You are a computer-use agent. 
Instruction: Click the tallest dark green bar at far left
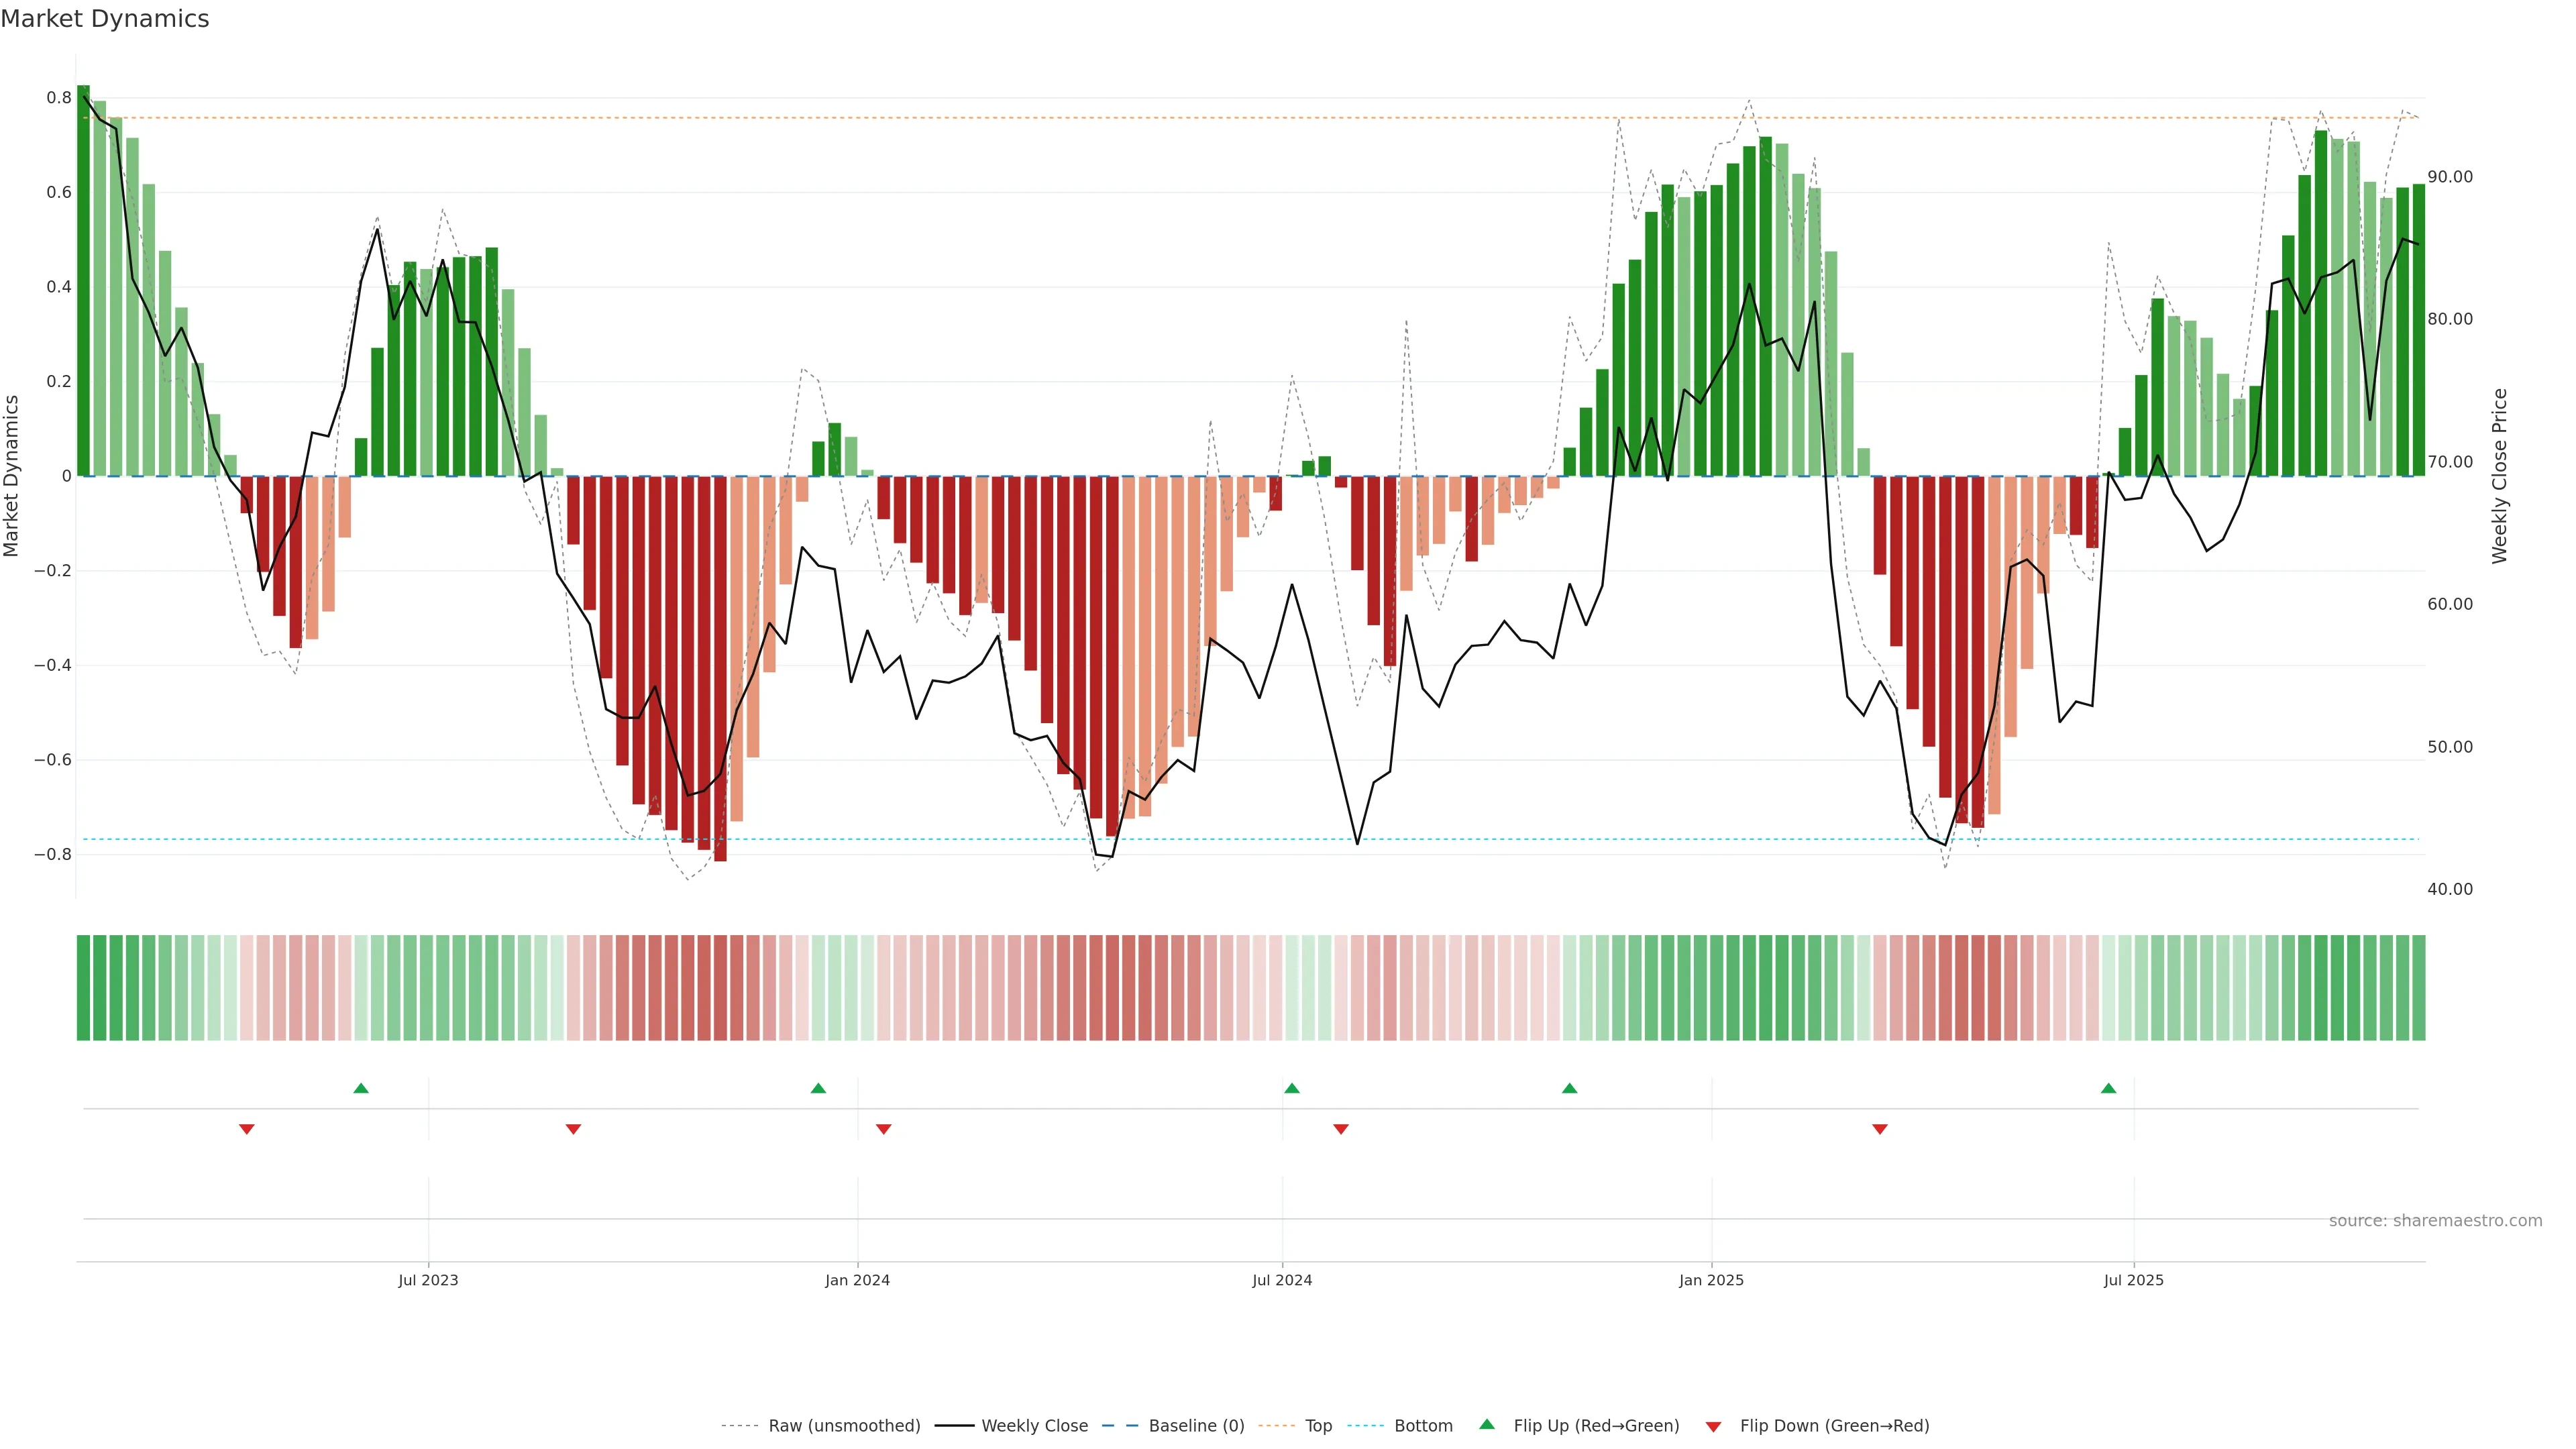coord(83,280)
